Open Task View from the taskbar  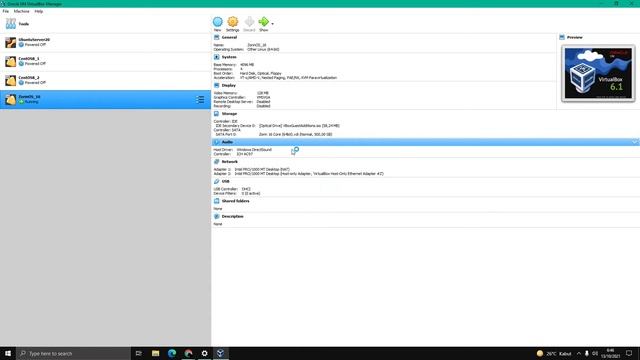point(139,353)
